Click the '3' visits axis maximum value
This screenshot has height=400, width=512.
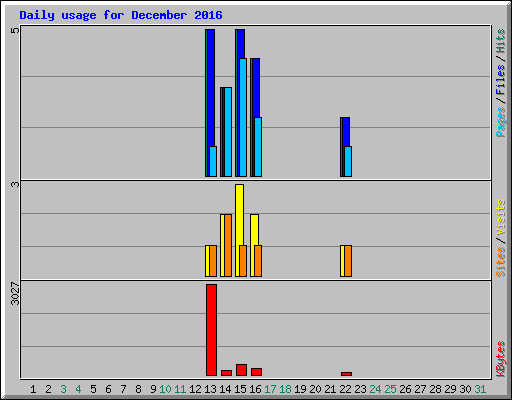pos(15,184)
